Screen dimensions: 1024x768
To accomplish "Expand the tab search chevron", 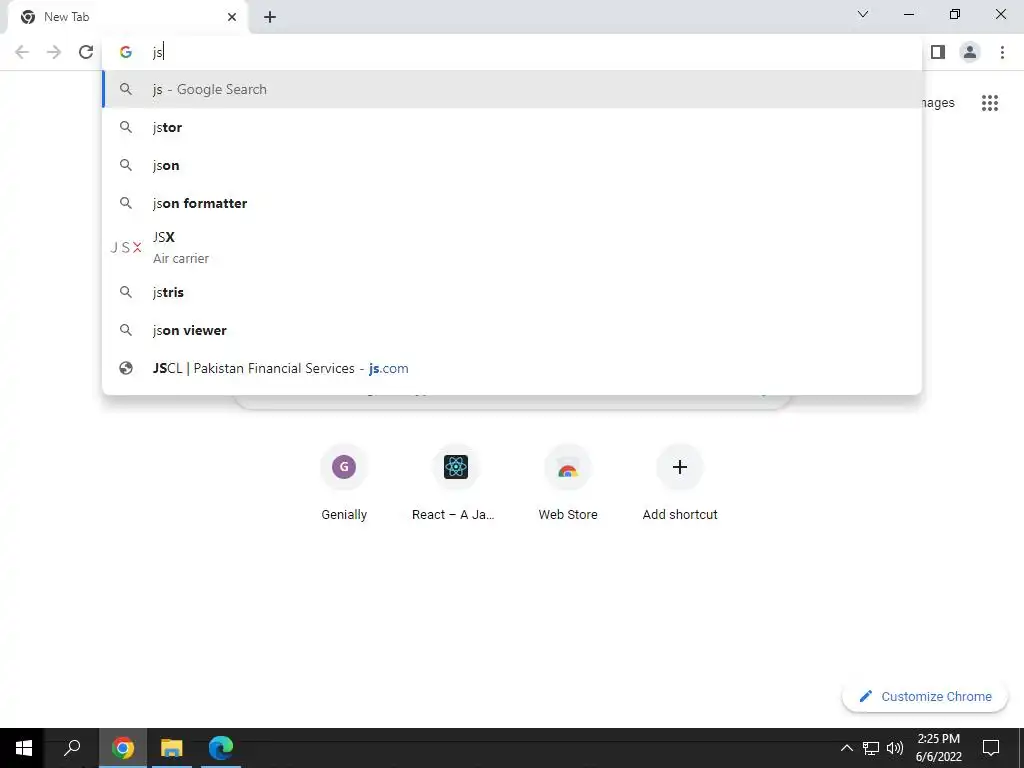I will click(x=863, y=14).
